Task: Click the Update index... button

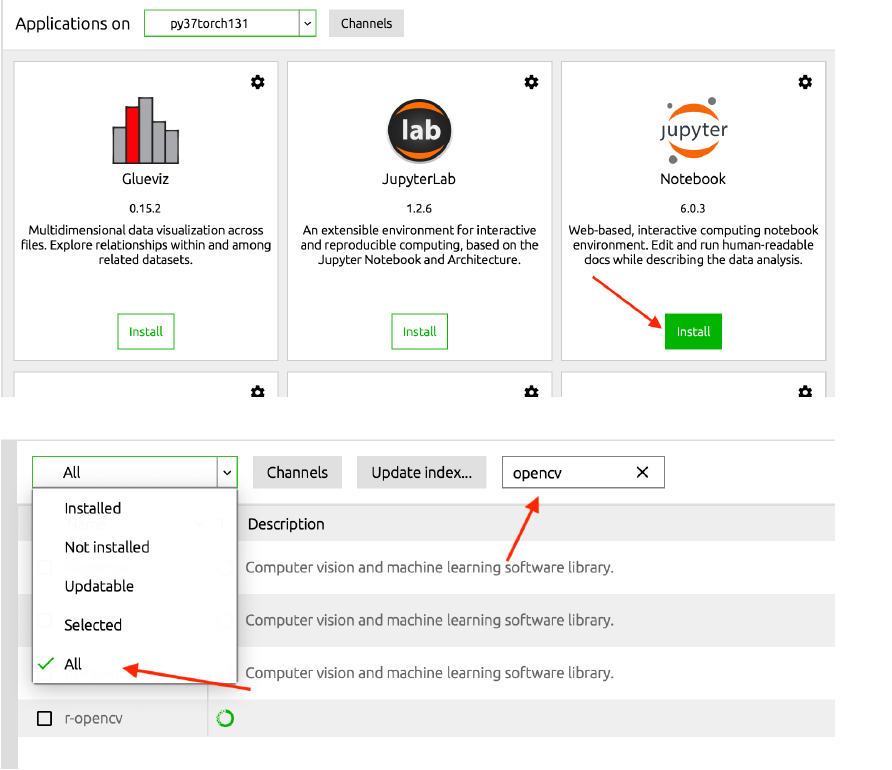Action: (422, 472)
